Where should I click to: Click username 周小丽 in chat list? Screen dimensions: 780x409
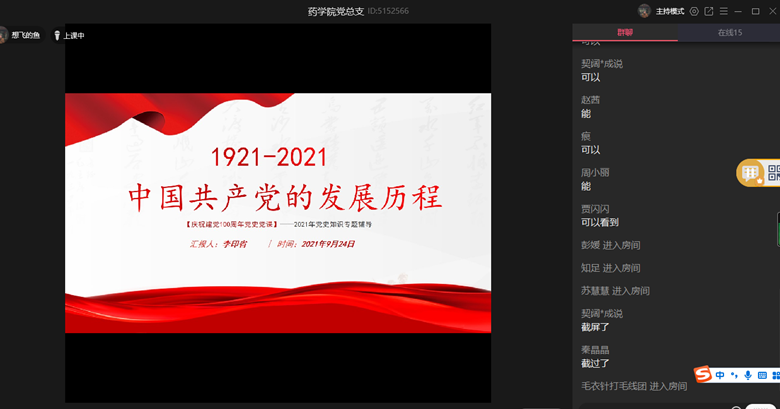click(595, 172)
